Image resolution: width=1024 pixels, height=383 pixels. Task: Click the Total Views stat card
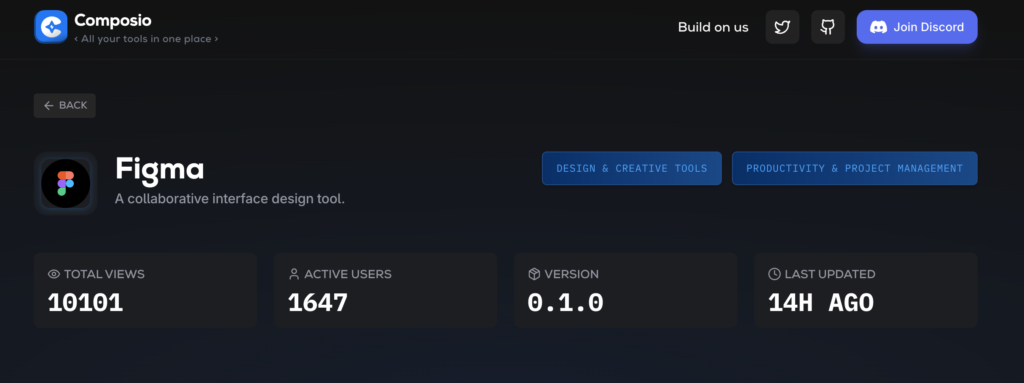(146, 290)
